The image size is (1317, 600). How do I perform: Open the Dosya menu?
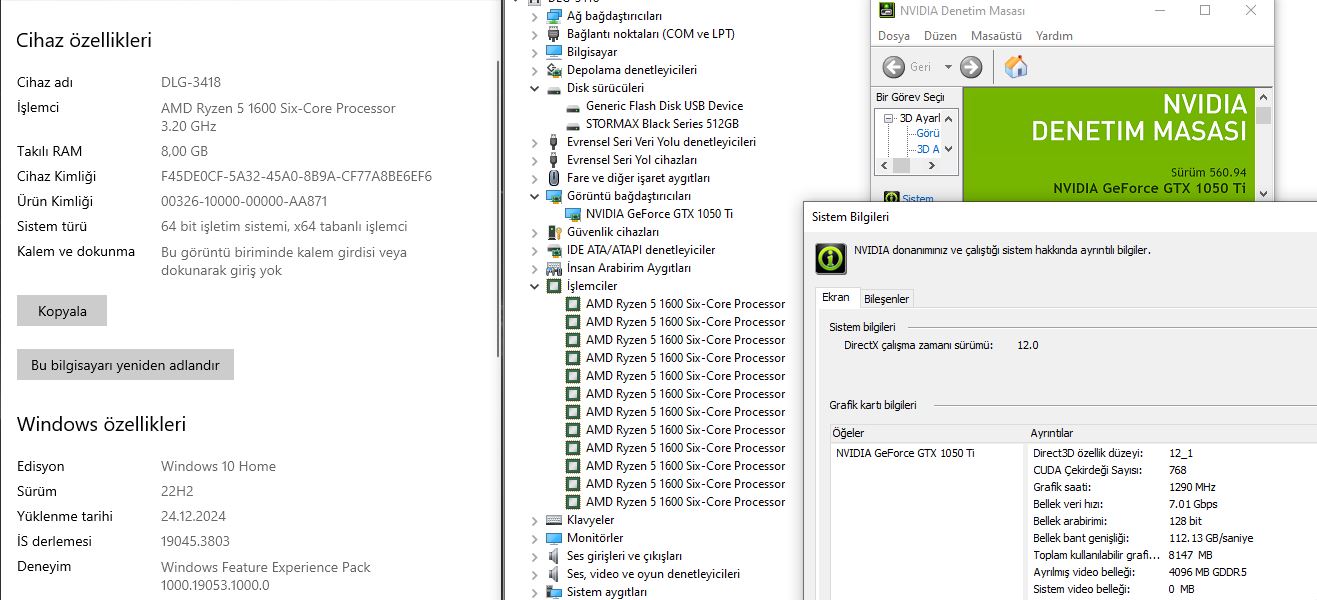(x=894, y=36)
